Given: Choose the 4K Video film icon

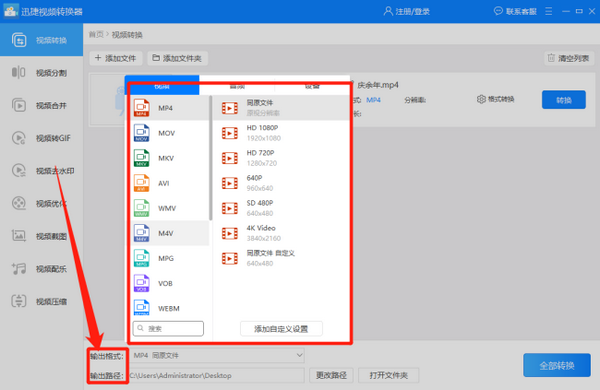Looking at the screenshot, I should (x=230, y=233).
